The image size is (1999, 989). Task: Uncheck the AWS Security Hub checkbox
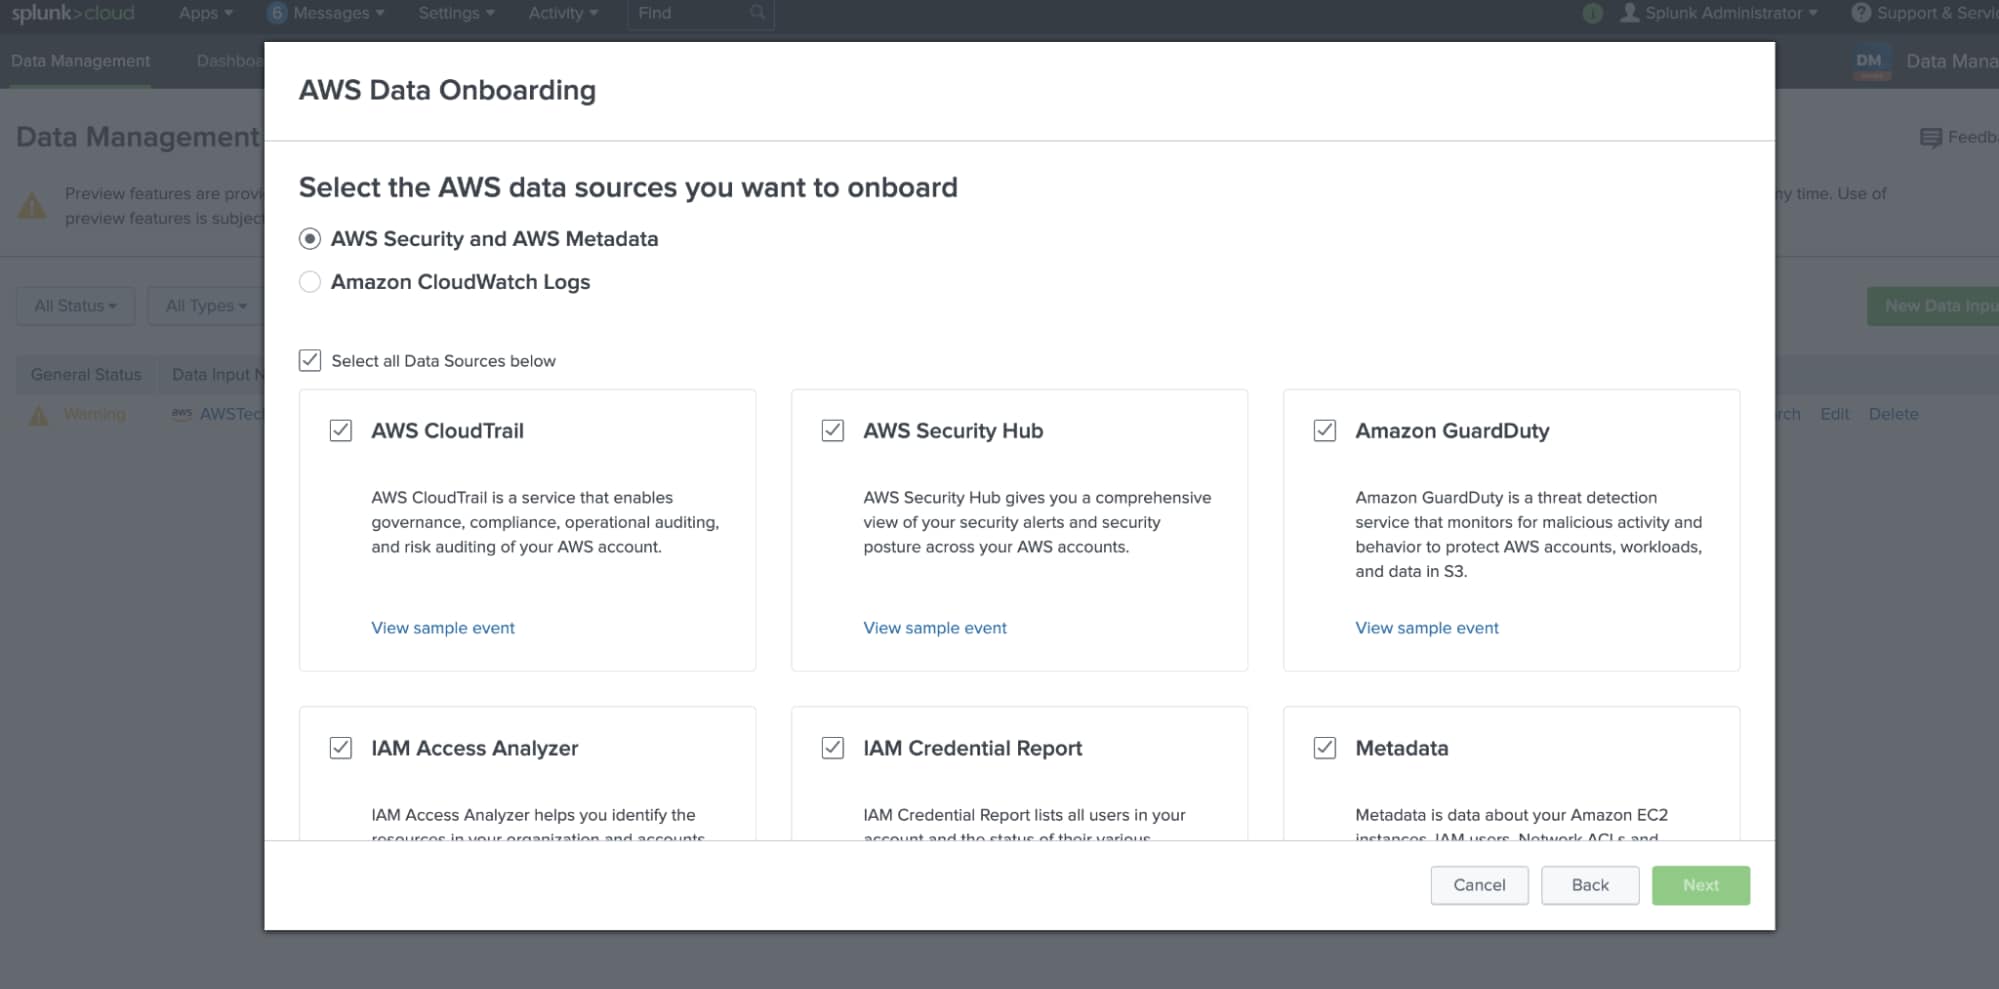pyautogui.click(x=833, y=431)
